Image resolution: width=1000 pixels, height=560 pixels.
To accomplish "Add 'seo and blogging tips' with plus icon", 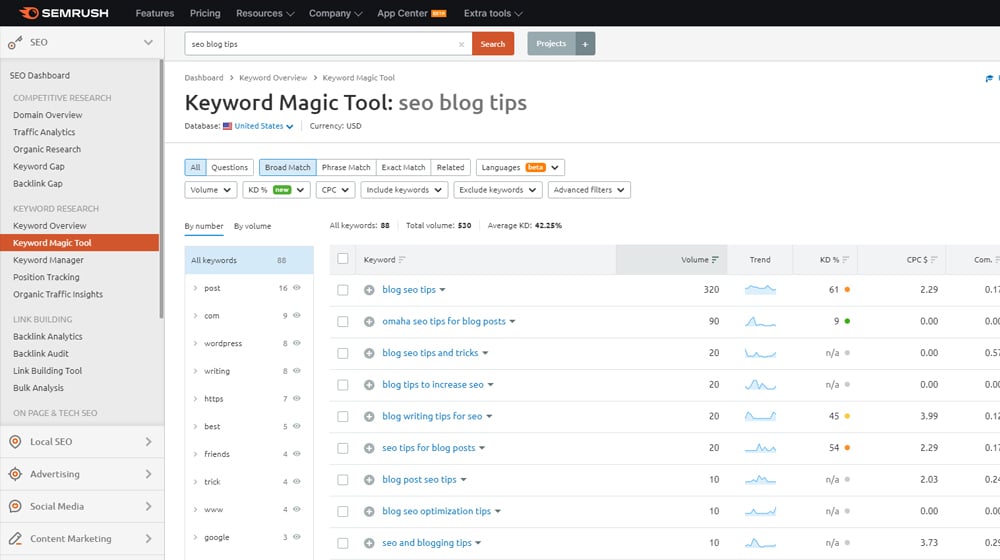I will click(x=369, y=543).
